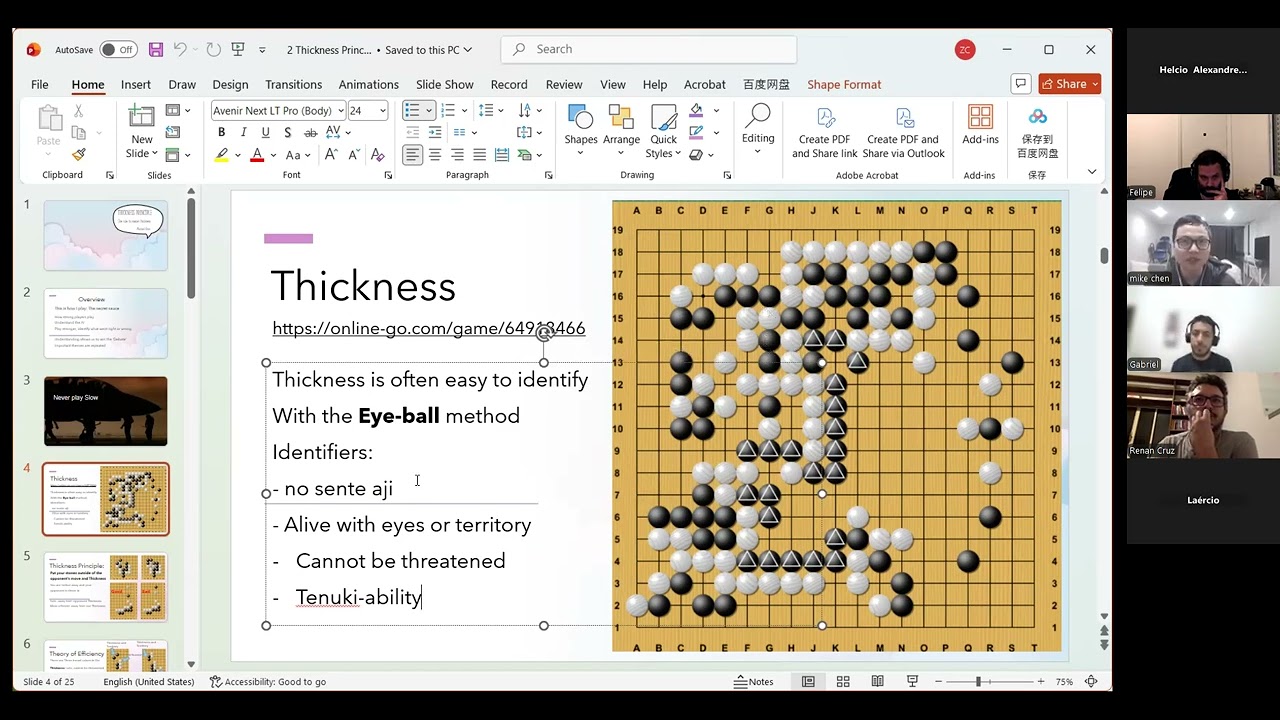Open Accessibility: Good to go status
This screenshot has width=1280, height=720.
tap(268, 682)
